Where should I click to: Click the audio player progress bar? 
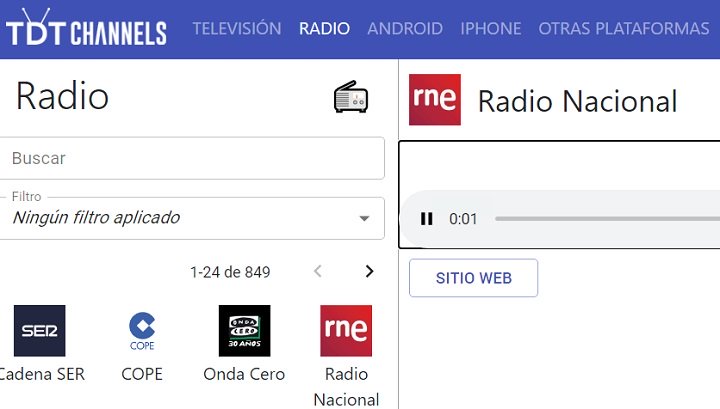click(607, 219)
